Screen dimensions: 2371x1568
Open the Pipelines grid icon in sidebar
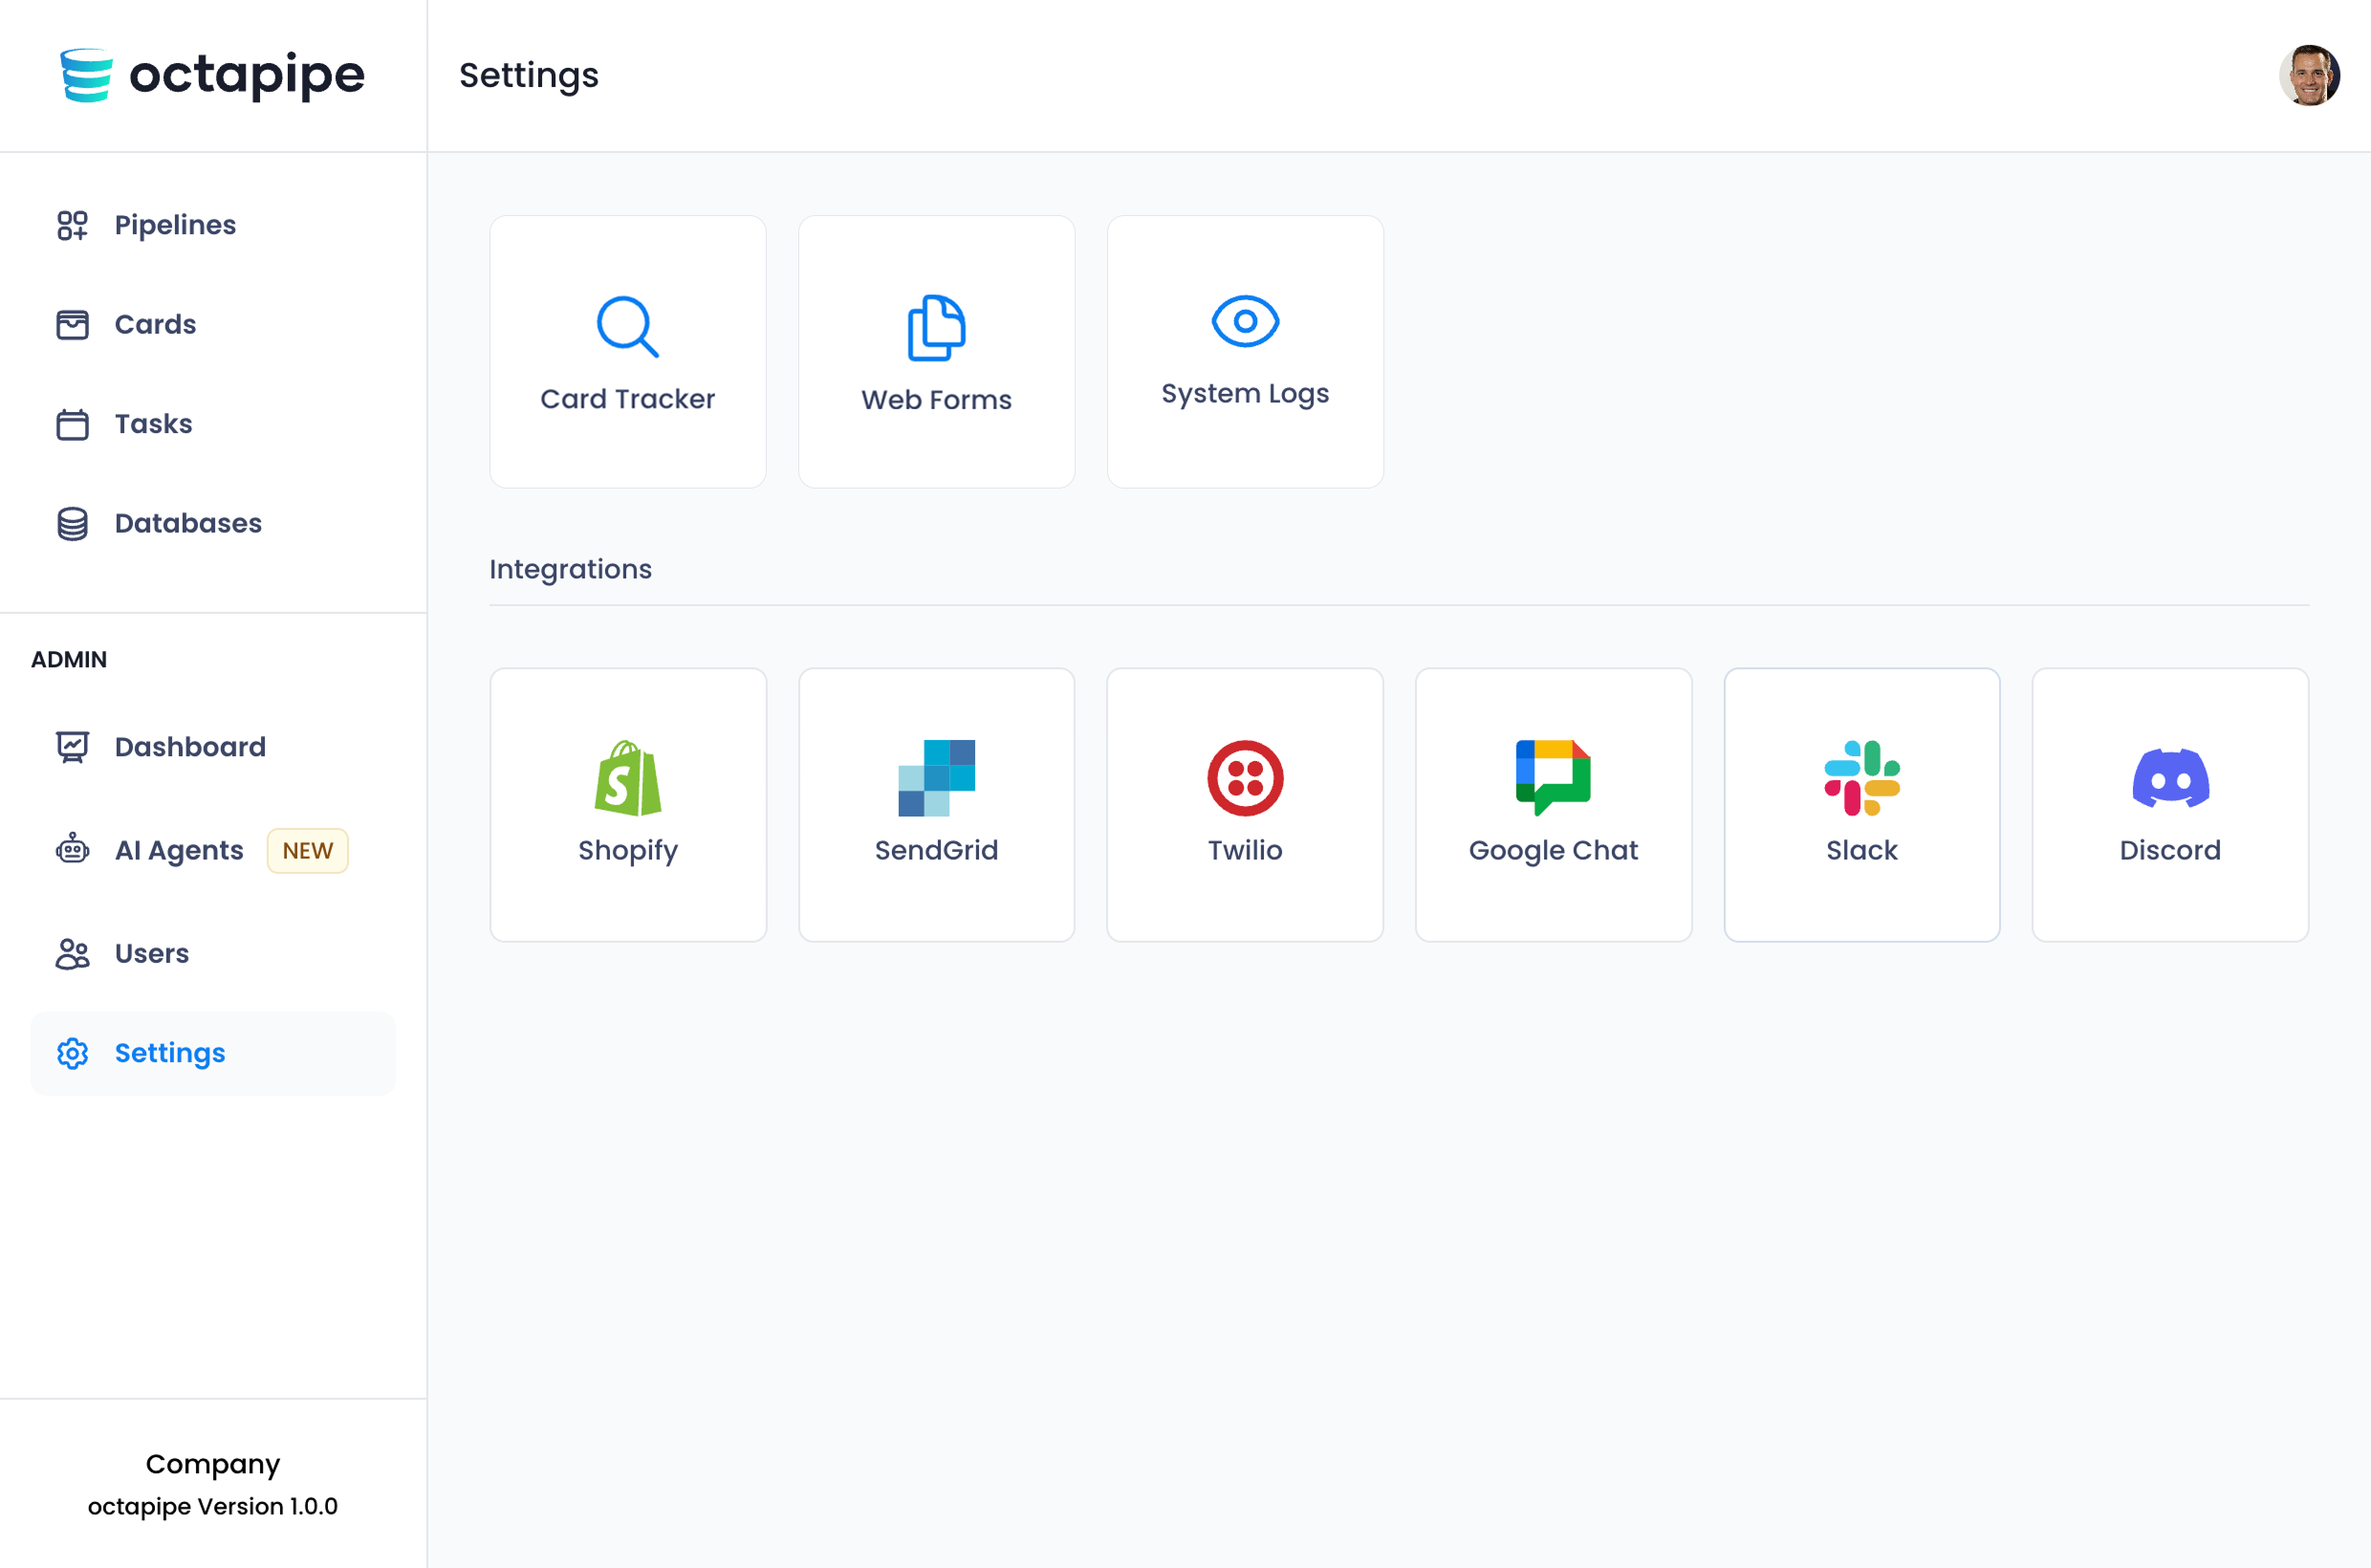72,225
